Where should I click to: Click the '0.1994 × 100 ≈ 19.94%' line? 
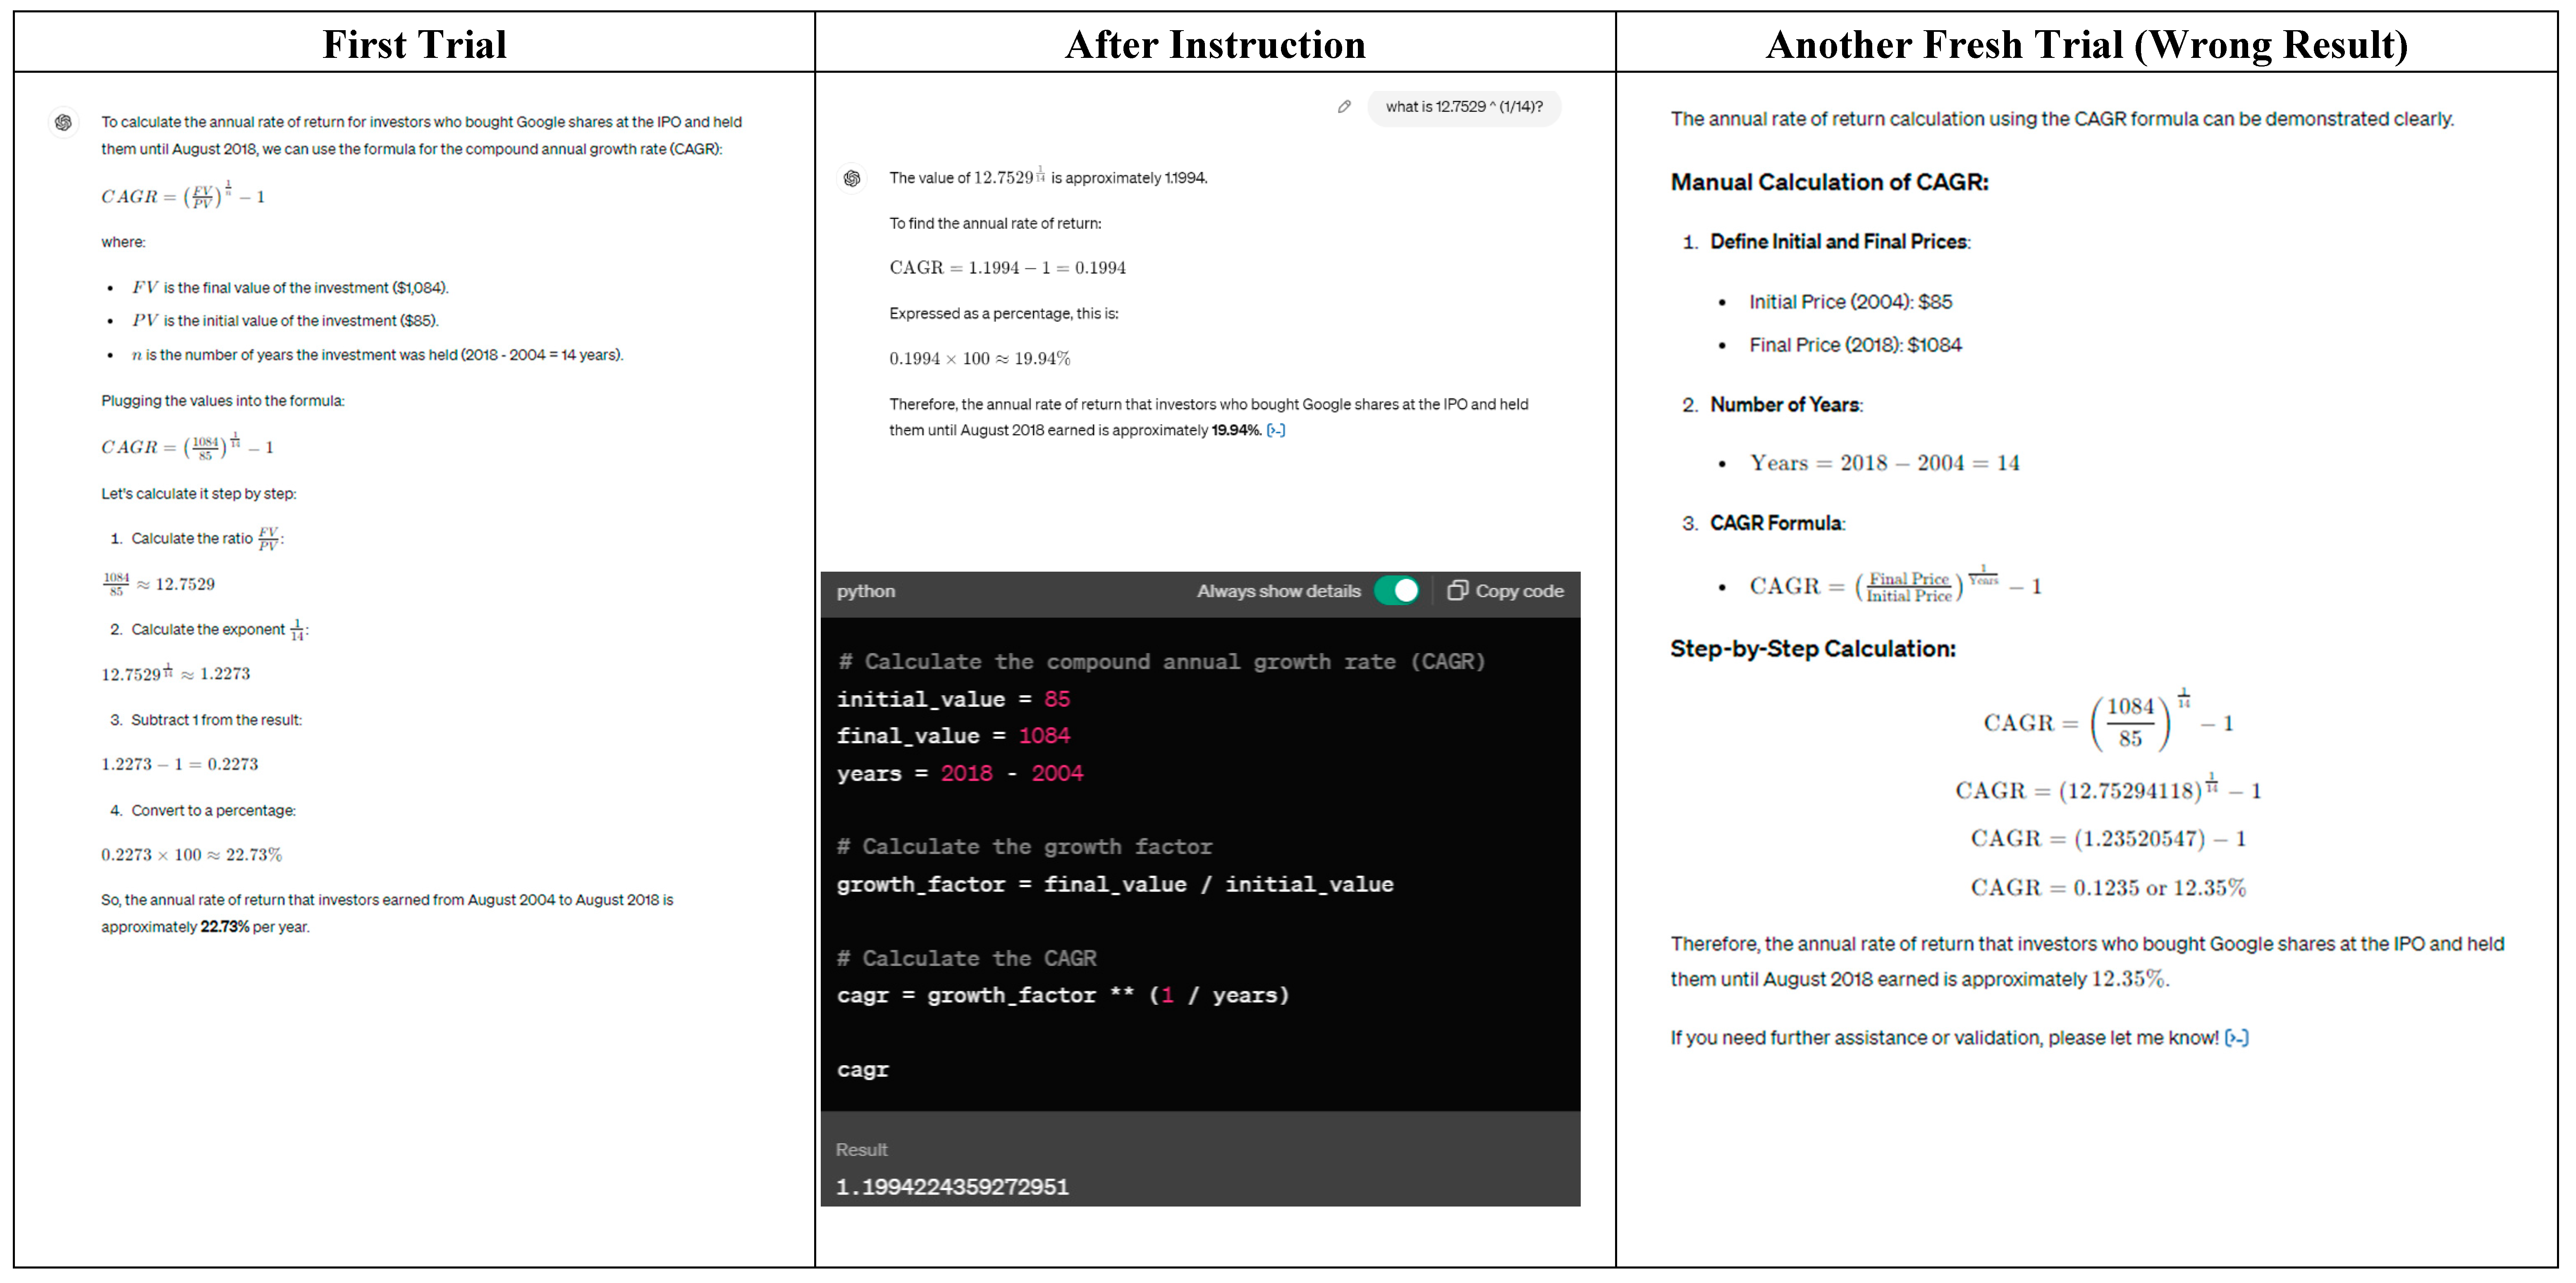point(979,359)
